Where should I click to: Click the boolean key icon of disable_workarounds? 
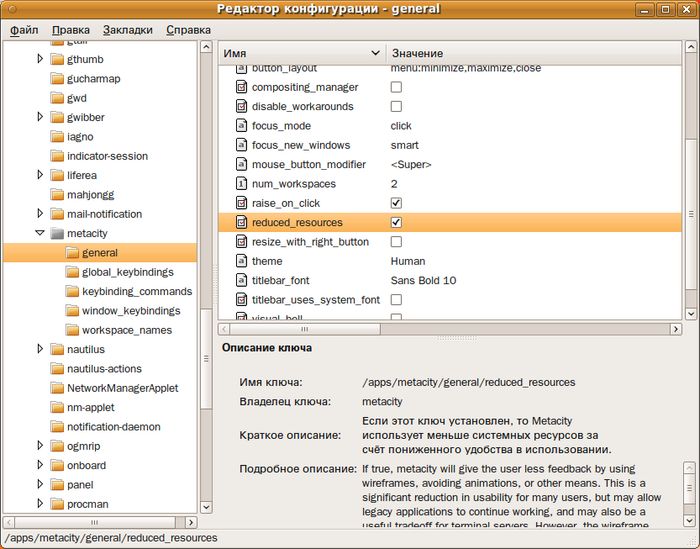[x=241, y=106]
